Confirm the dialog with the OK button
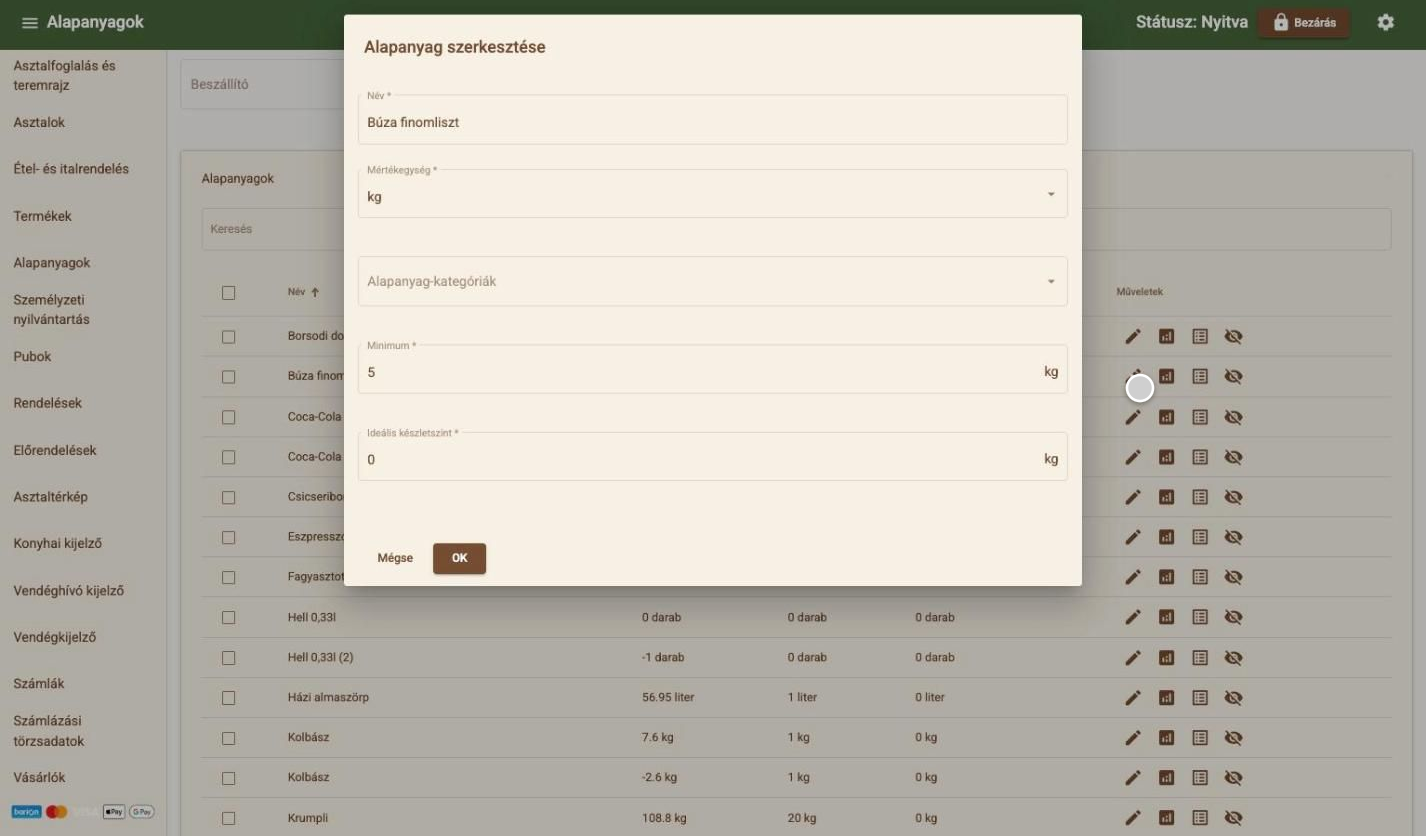The width and height of the screenshot is (1426, 836). click(459, 558)
